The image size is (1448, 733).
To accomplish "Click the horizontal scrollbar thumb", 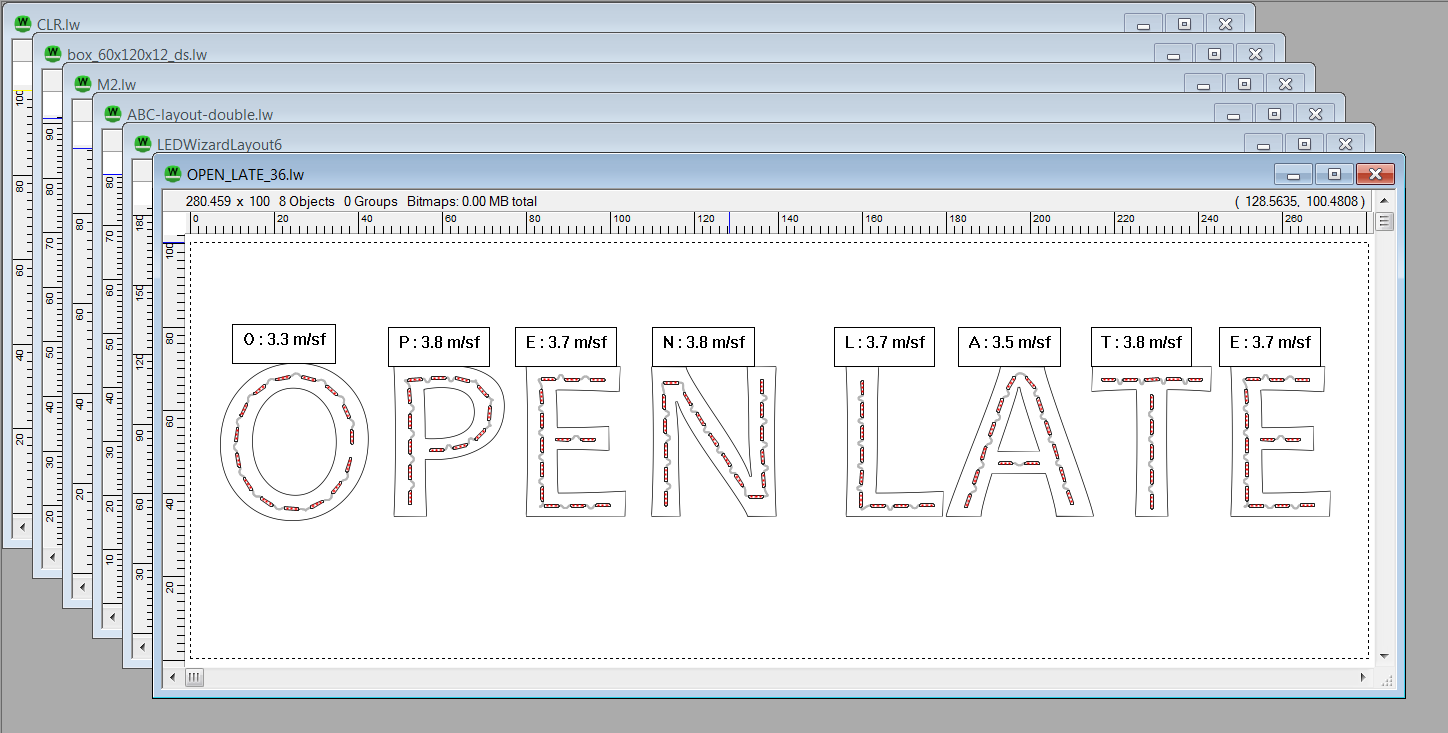I will (194, 677).
